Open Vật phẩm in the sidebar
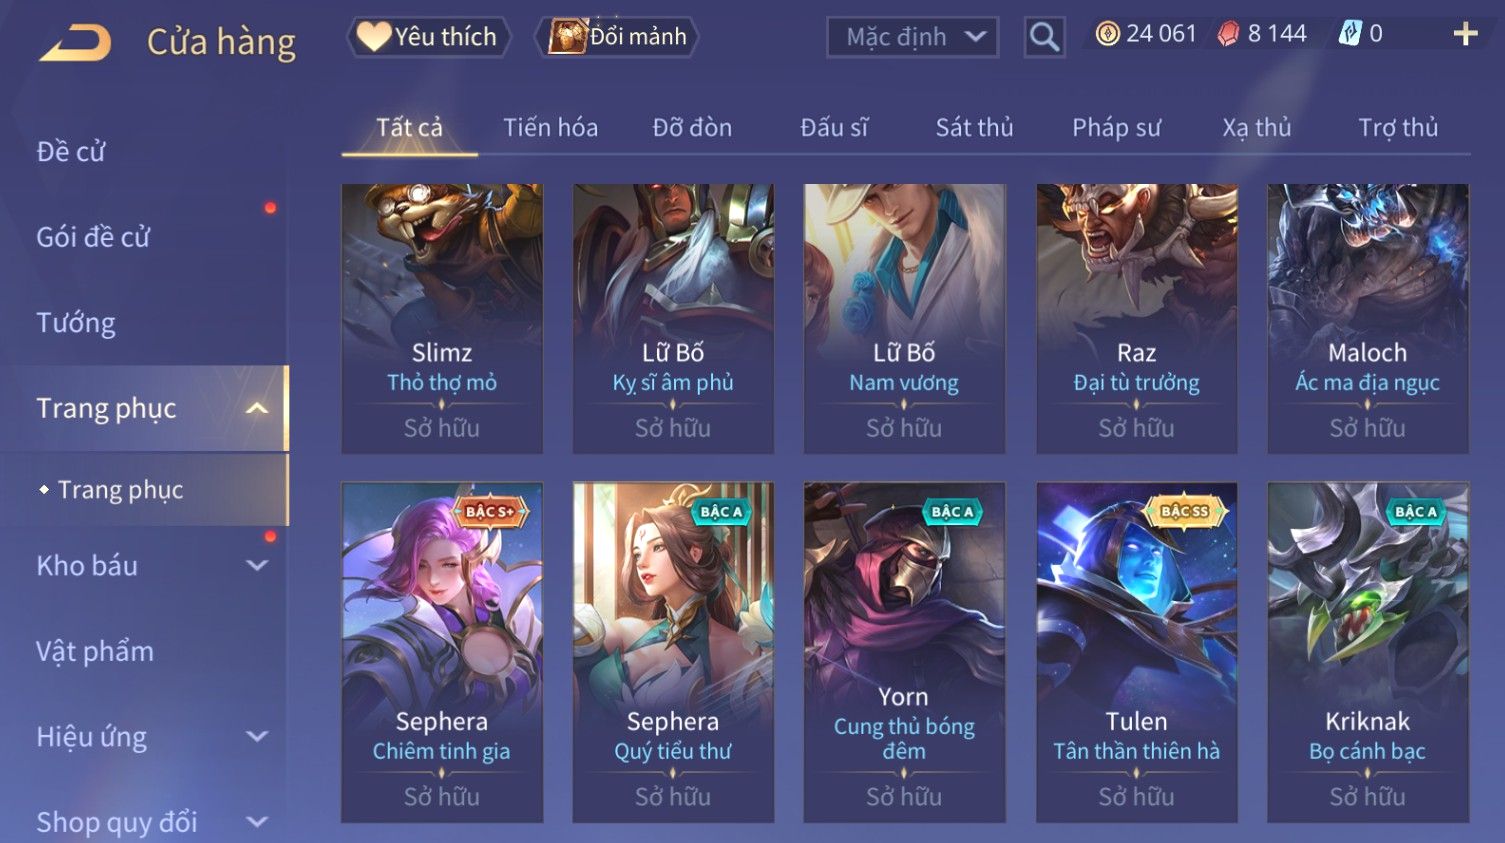The height and width of the screenshot is (843, 1505). click(x=95, y=651)
